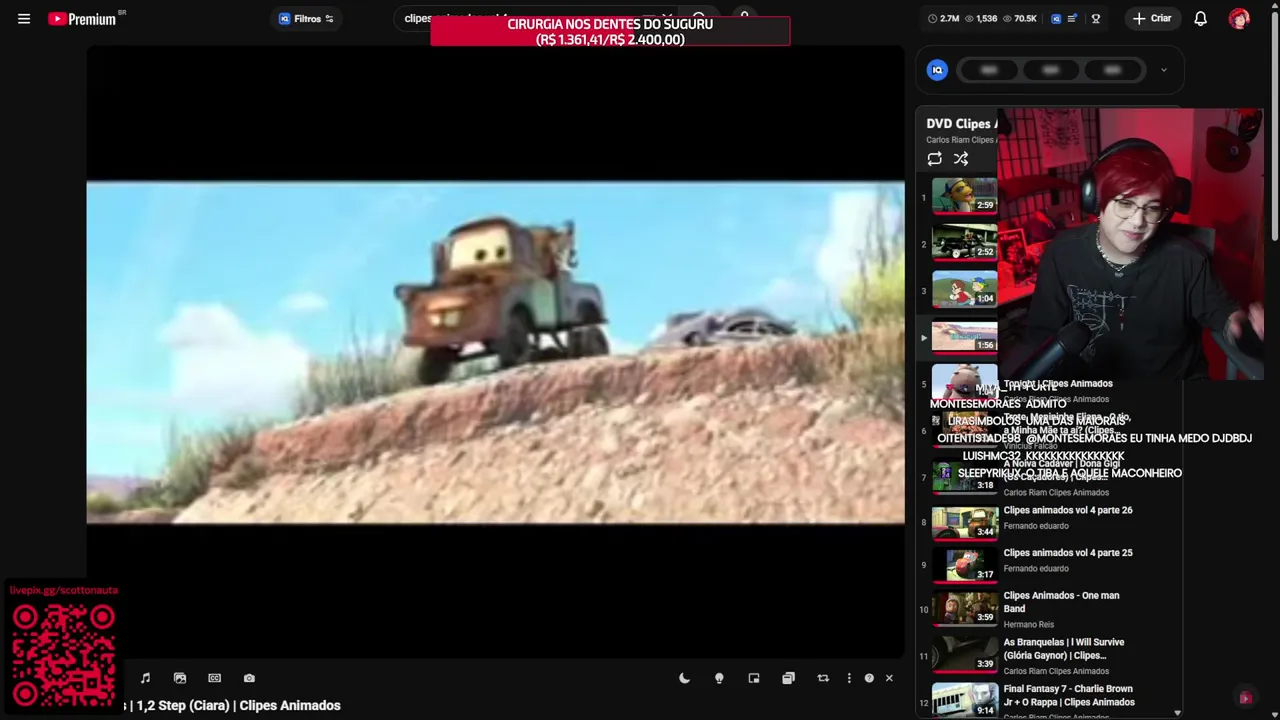Open the list icon in stats bar
The height and width of the screenshot is (720, 1280).
pos(1073,19)
